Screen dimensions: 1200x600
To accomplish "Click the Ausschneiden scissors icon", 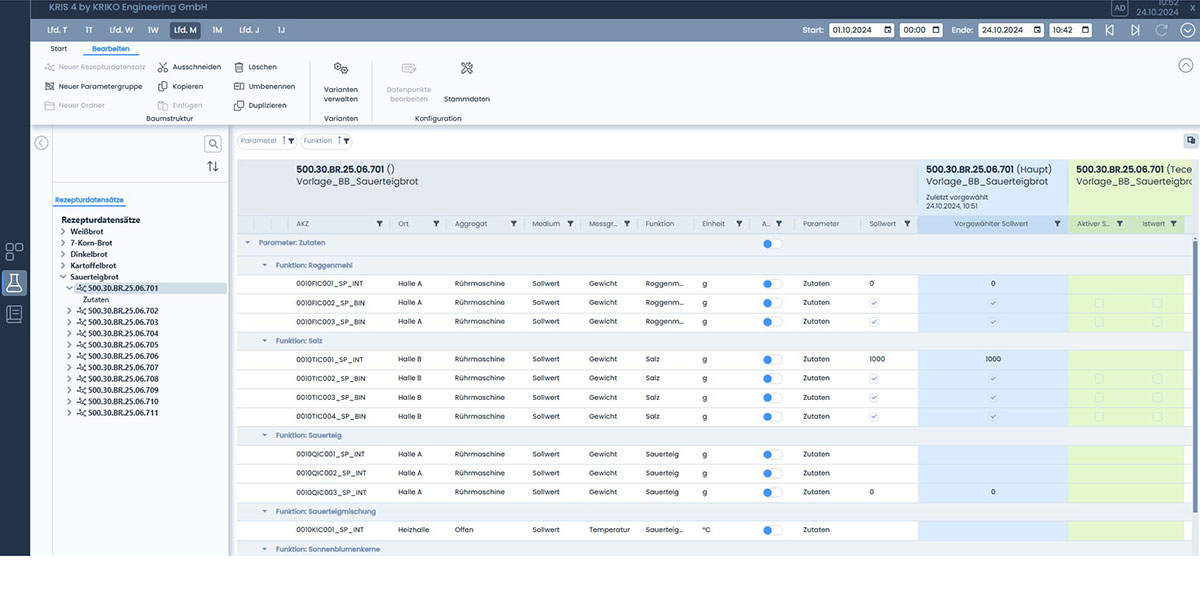I will [163, 67].
